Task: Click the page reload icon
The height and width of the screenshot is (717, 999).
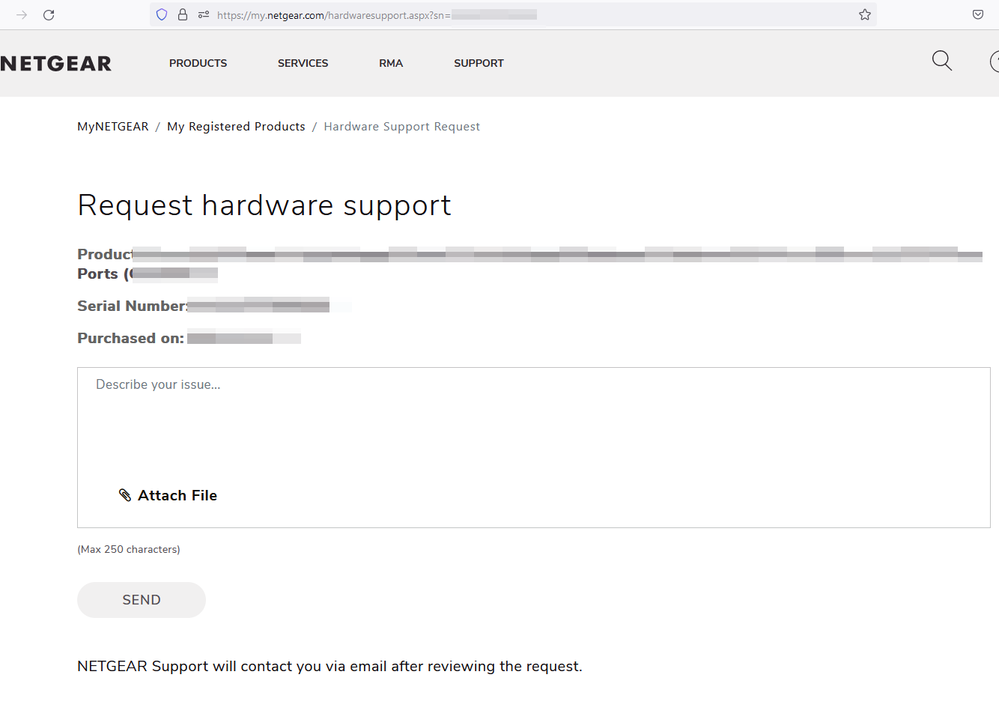Action: [x=47, y=14]
